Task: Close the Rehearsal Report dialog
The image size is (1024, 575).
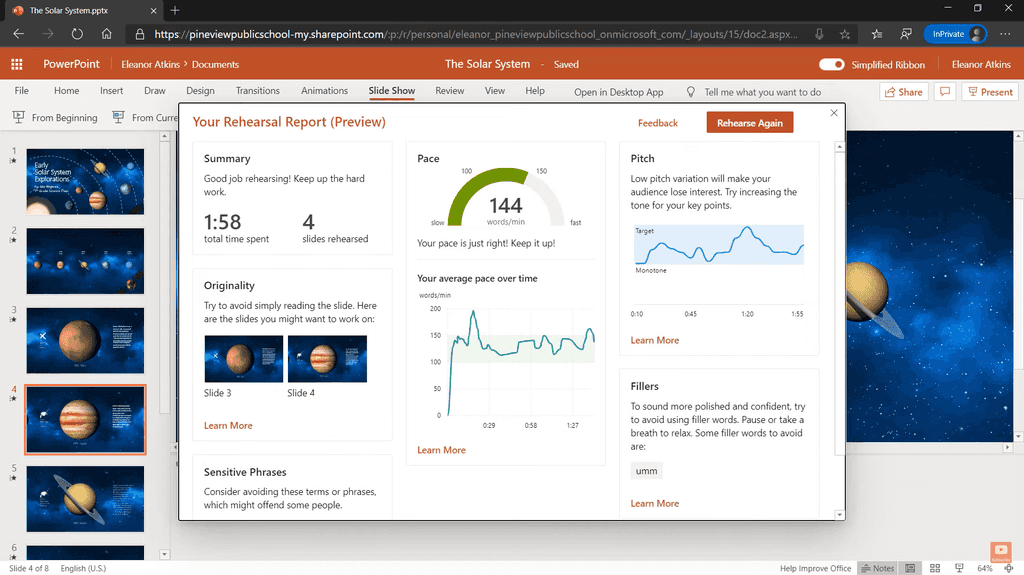Action: coord(834,113)
